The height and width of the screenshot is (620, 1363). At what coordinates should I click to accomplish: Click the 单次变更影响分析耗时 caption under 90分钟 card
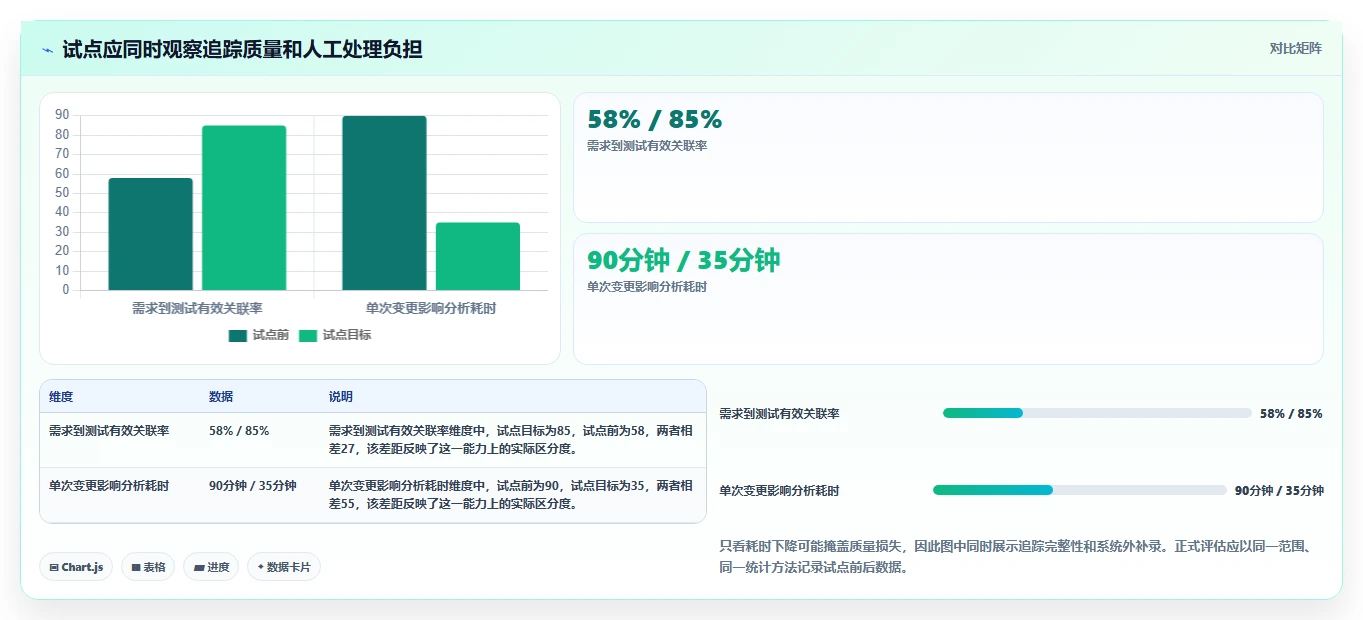pyautogui.click(x=647, y=287)
